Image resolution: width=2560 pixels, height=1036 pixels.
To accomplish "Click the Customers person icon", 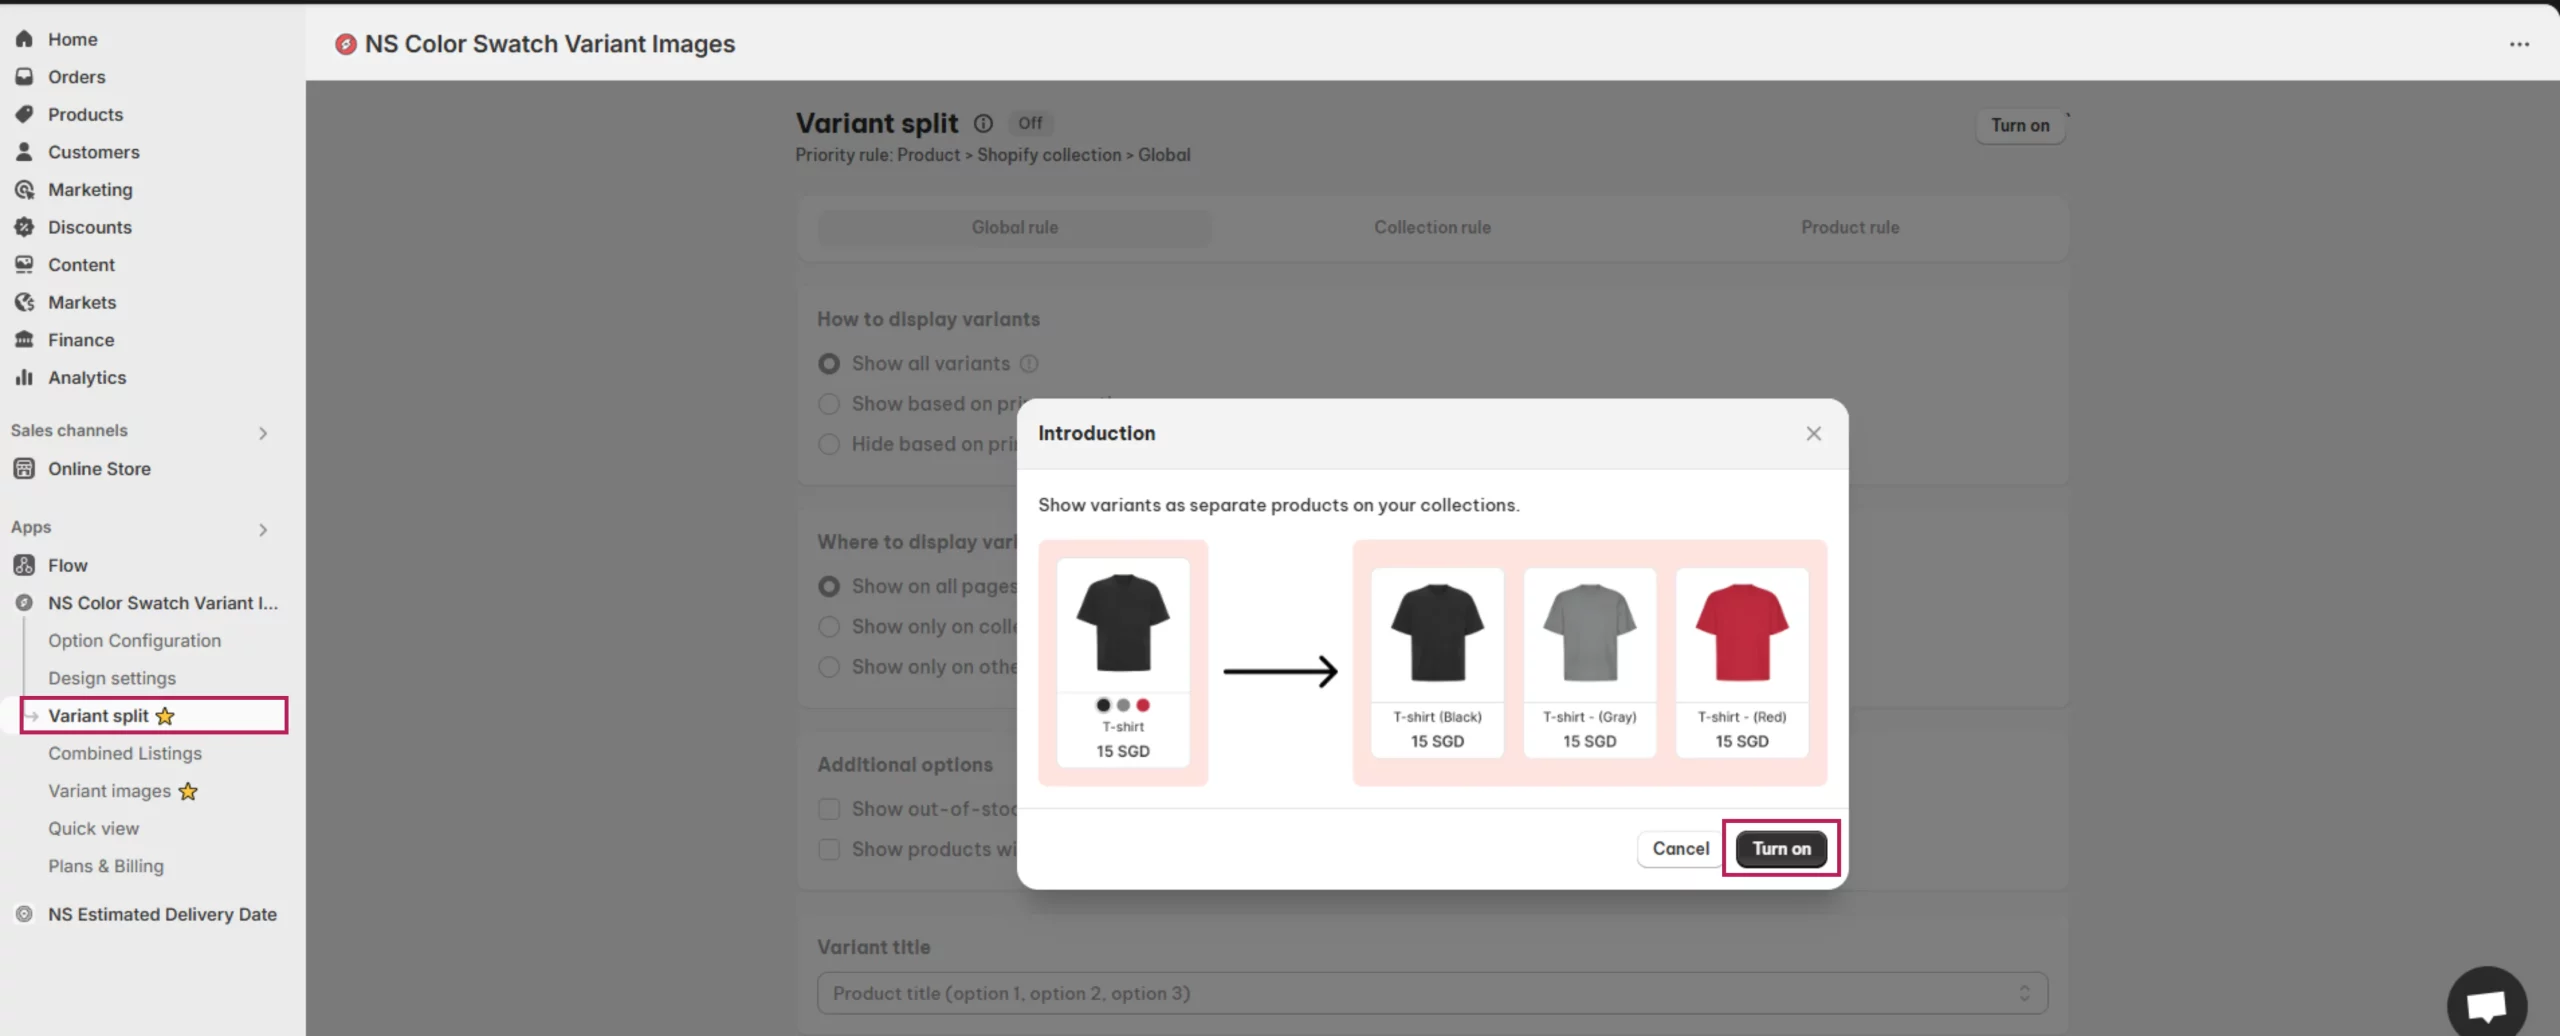I will 24,152.
